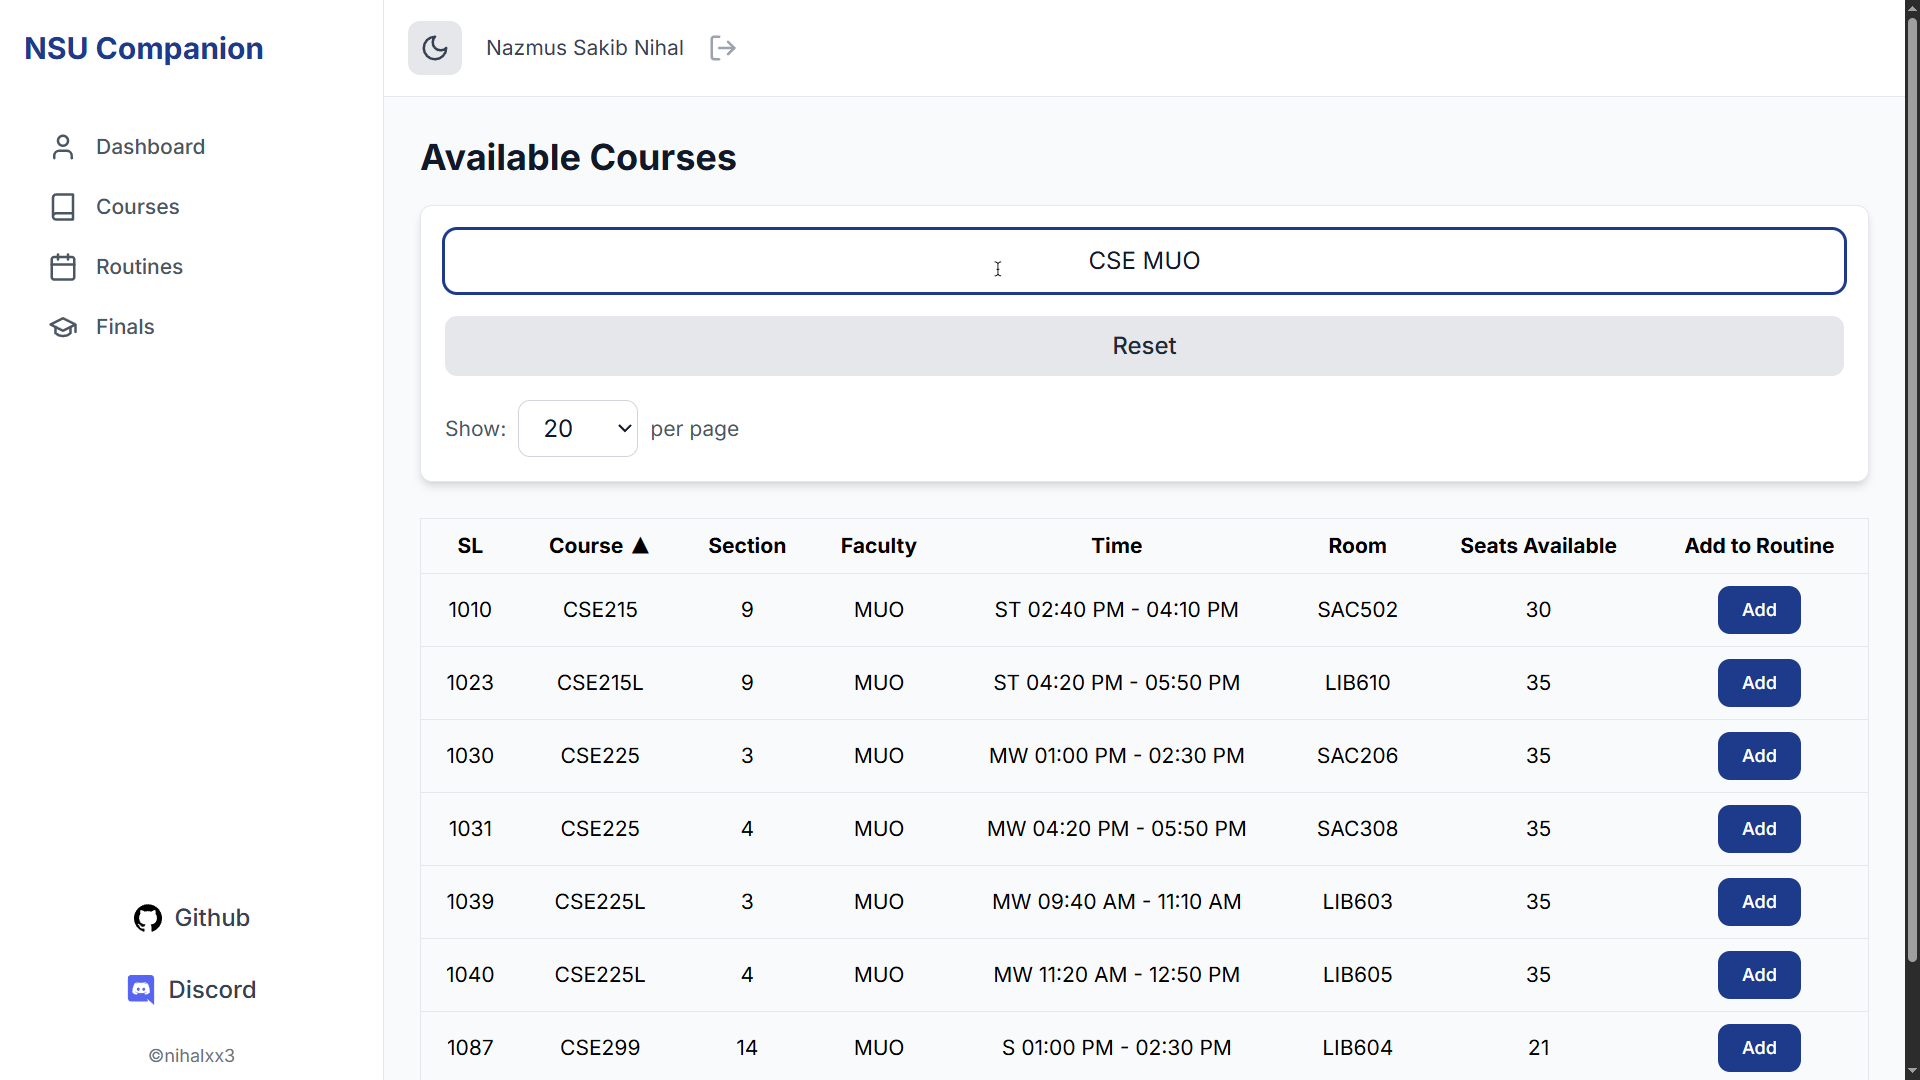Click the Dashboard person icon

(x=63, y=147)
